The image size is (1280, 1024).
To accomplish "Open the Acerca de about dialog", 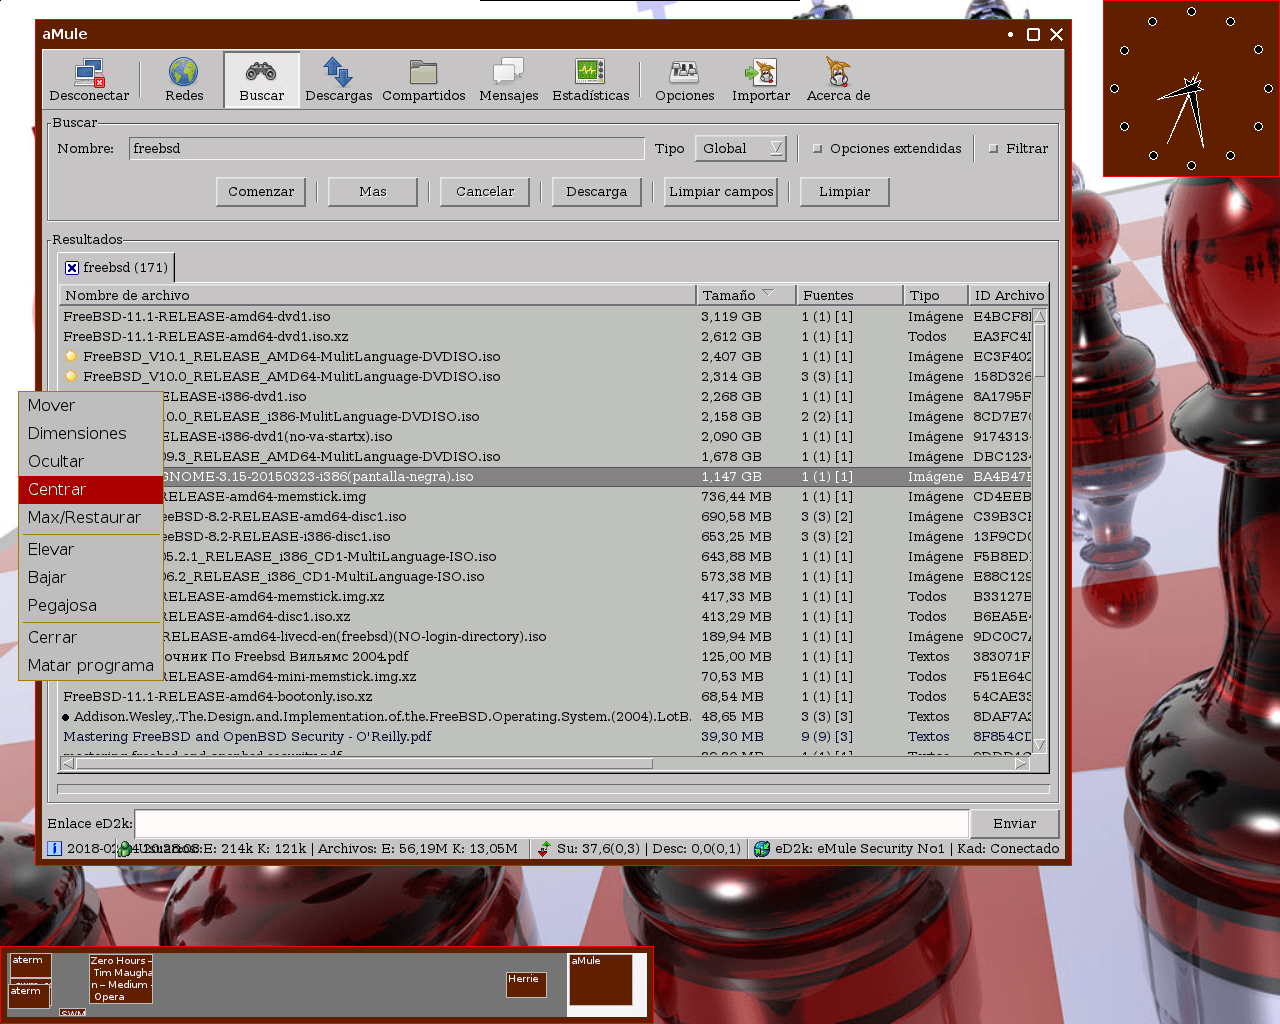I will pyautogui.click(x=838, y=80).
